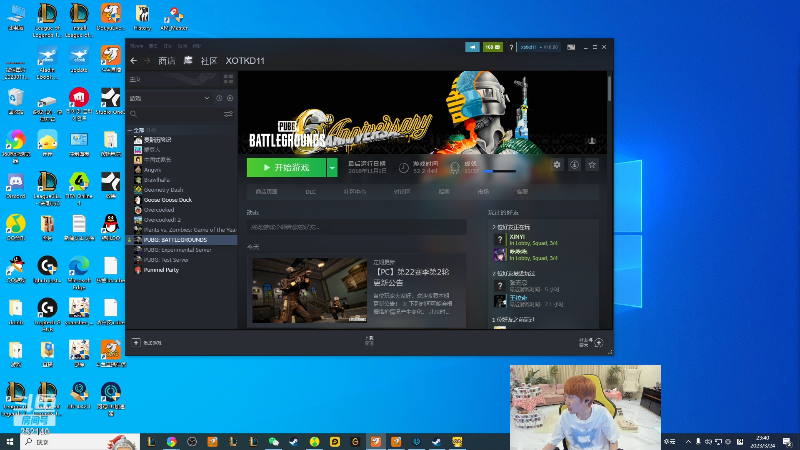Open the QQ penguin desktop icon

point(111,228)
